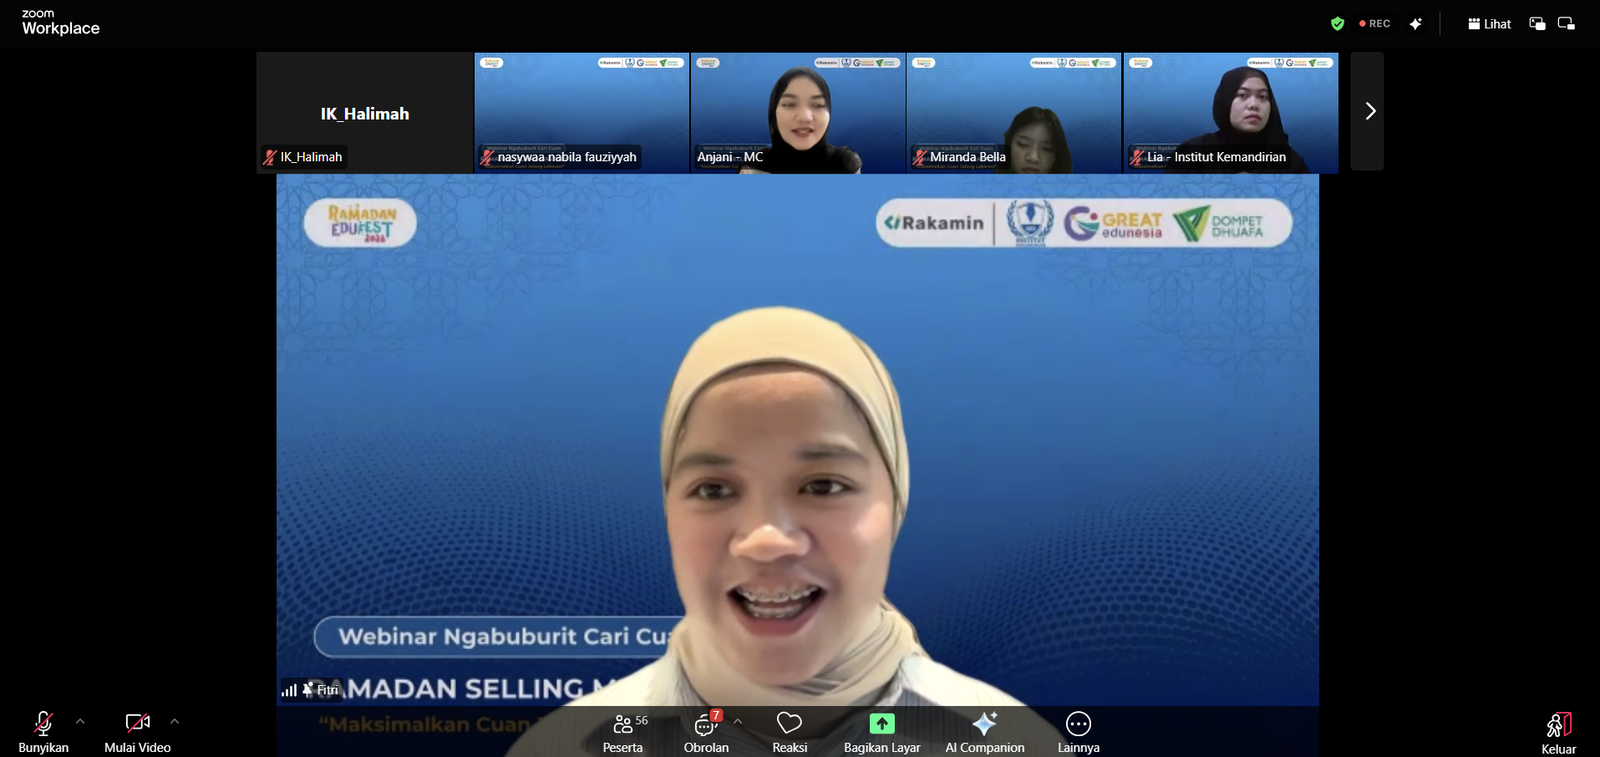
Task: Open the Lihat view layout menu
Action: pyautogui.click(x=1489, y=24)
